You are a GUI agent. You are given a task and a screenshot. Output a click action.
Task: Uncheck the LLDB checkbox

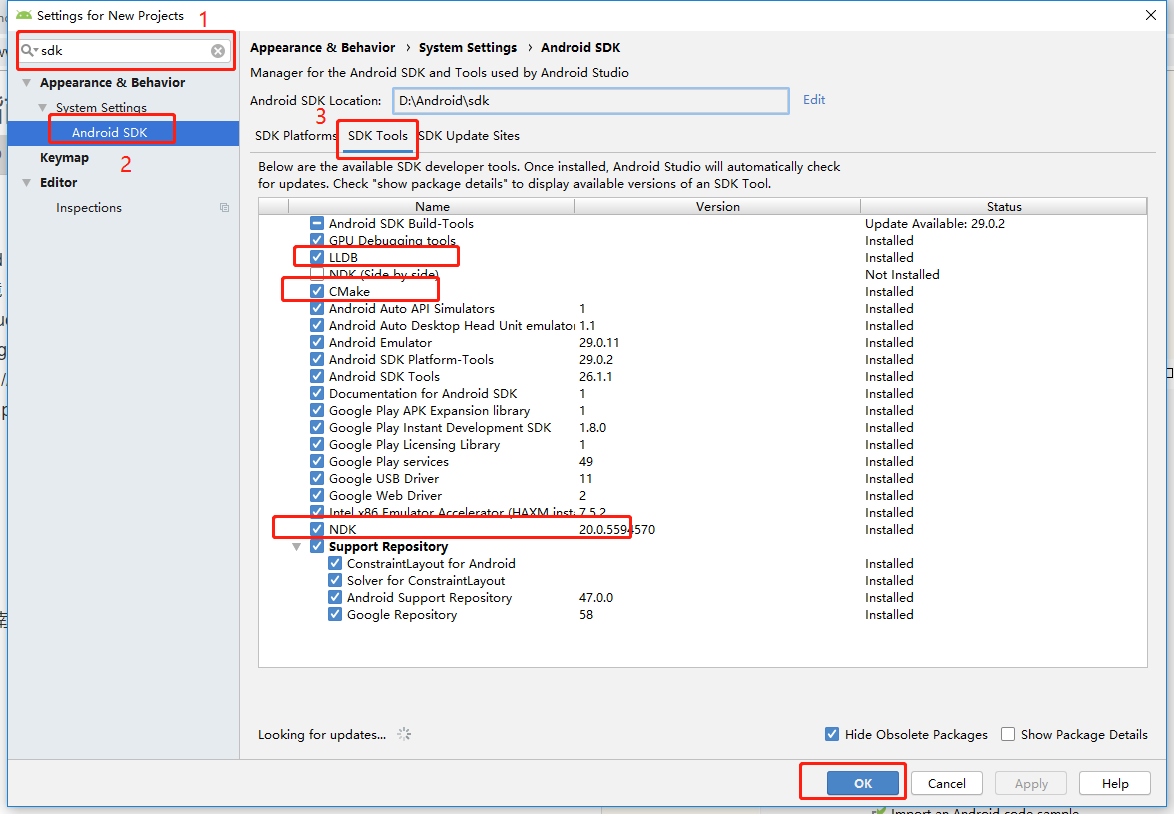[317, 258]
